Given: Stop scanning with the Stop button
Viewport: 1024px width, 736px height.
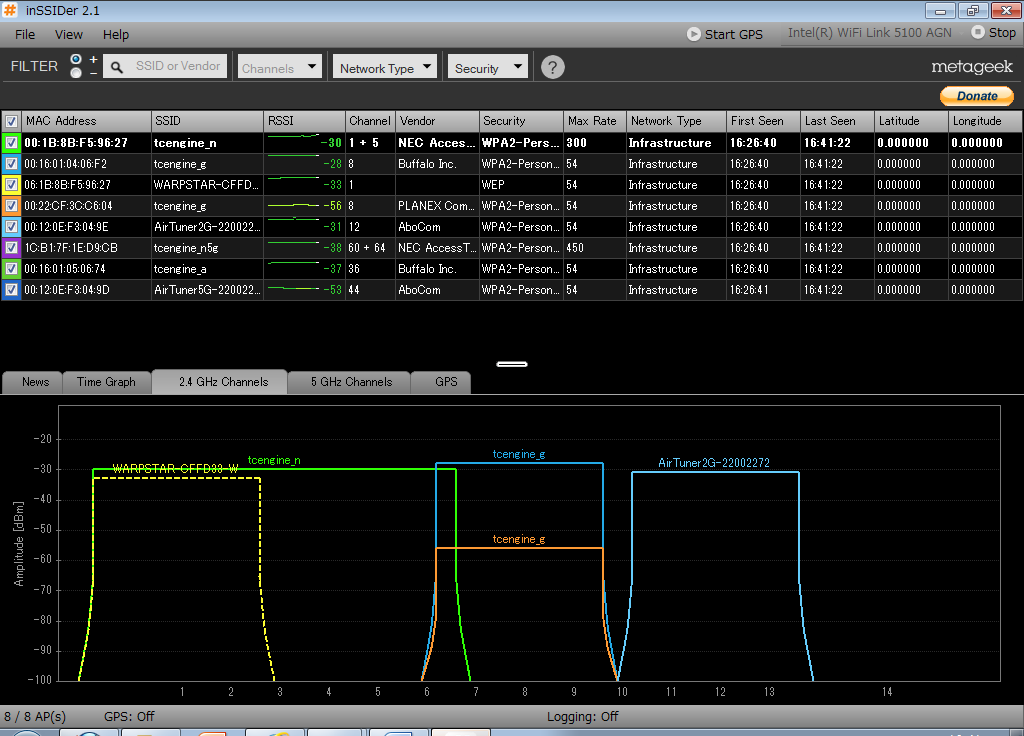Looking at the screenshot, I should coord(993,33).
